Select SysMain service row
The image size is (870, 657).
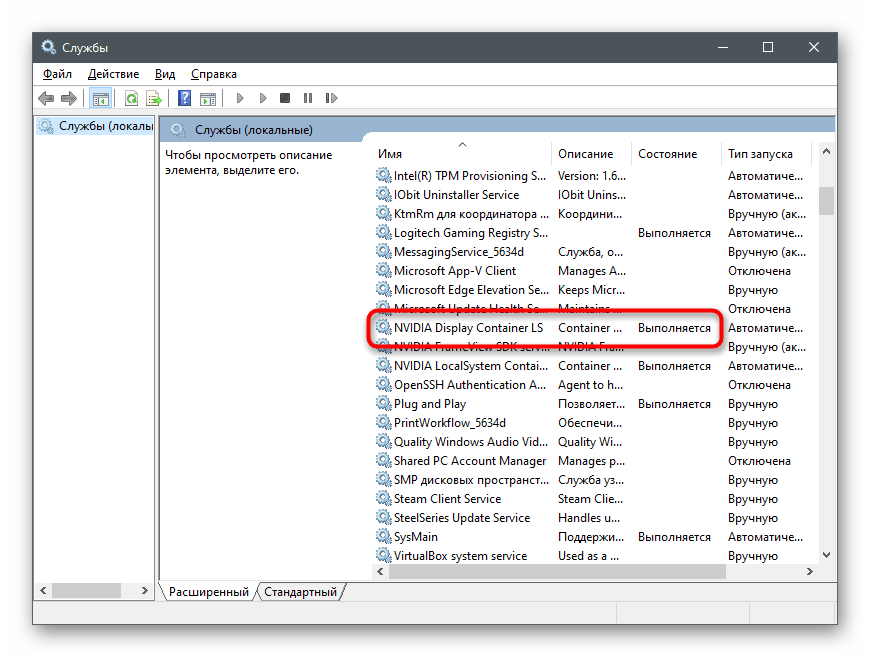(594, 537)
